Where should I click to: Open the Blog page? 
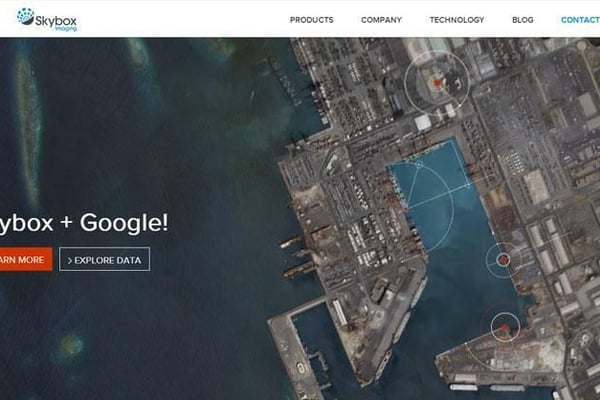pyautogui.click(x=522, y=20)
